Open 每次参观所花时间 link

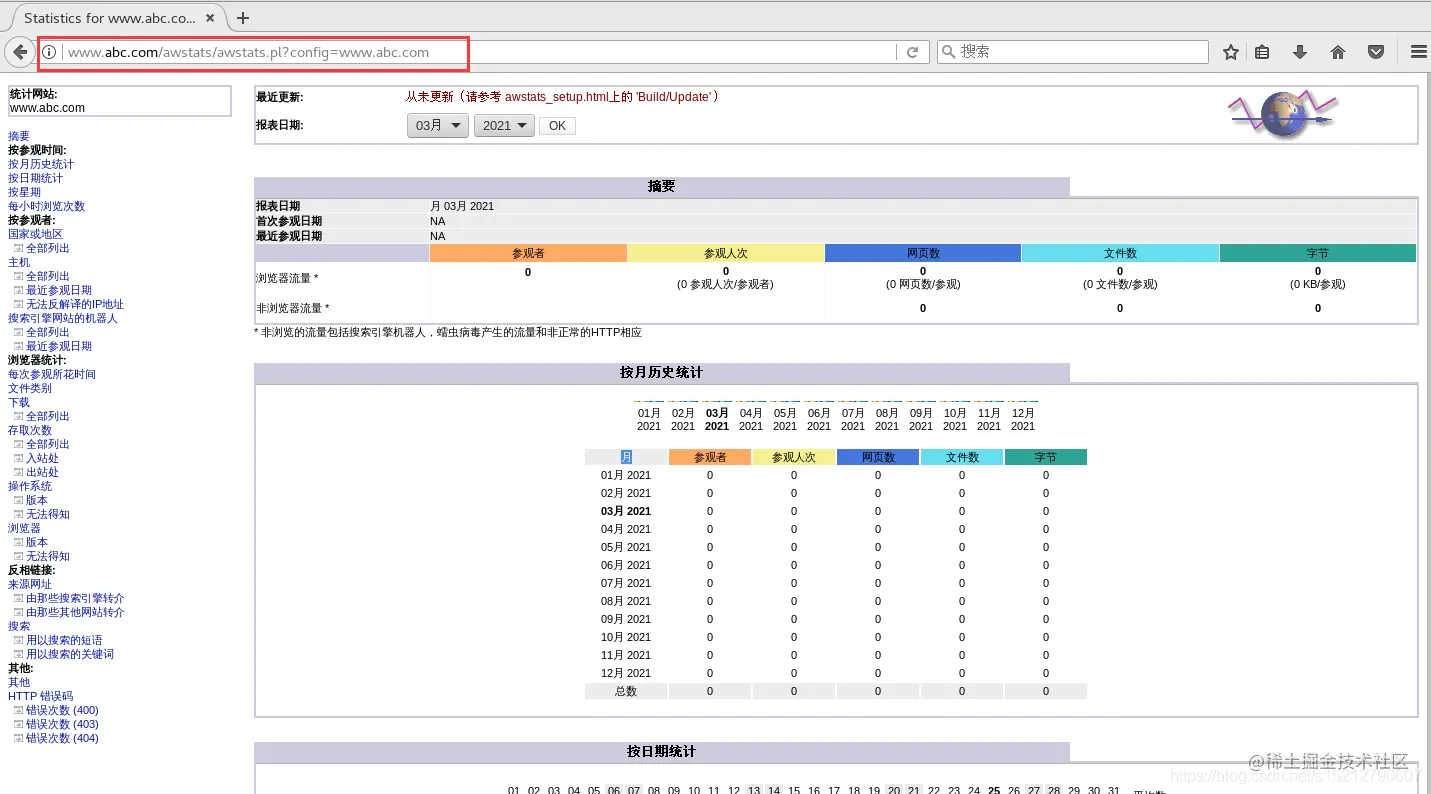tap(52, 374)
